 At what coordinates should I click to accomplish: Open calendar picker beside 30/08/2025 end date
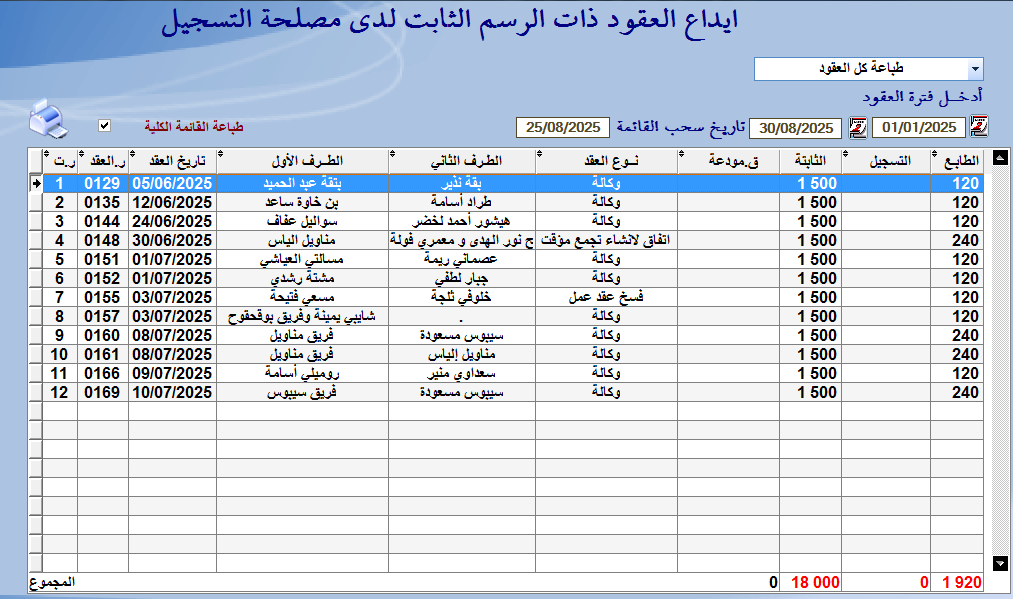[857, 127]
